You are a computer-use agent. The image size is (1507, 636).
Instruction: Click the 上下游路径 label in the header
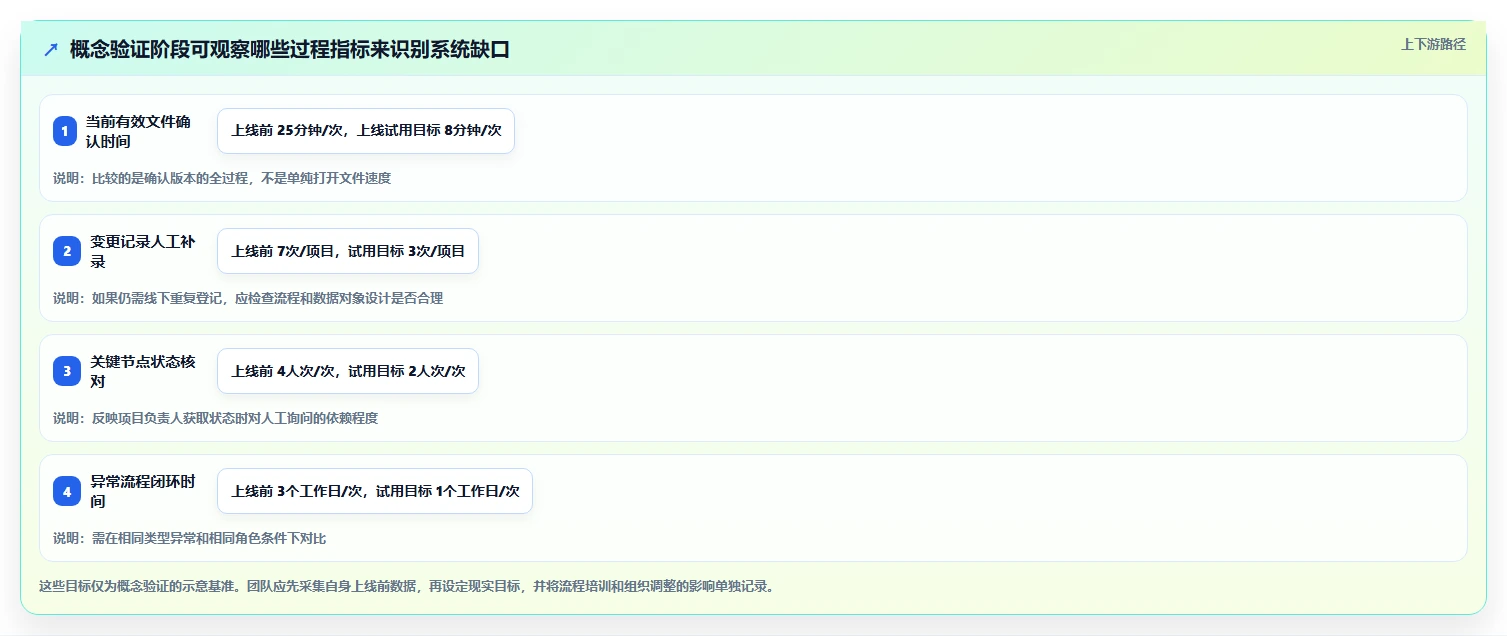[x=1433, y=44]
